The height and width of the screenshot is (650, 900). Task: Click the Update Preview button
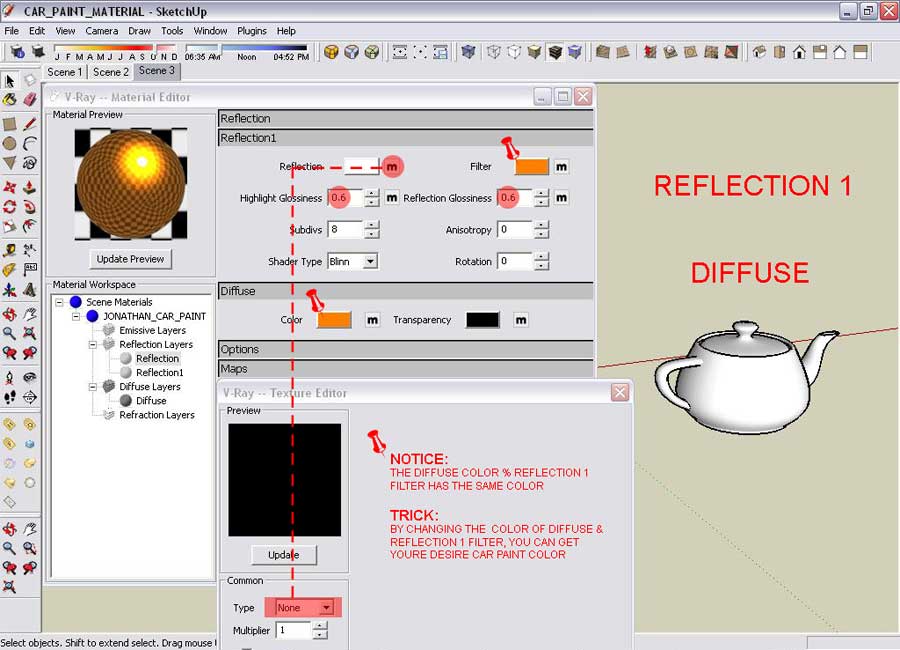click(130, 259)
